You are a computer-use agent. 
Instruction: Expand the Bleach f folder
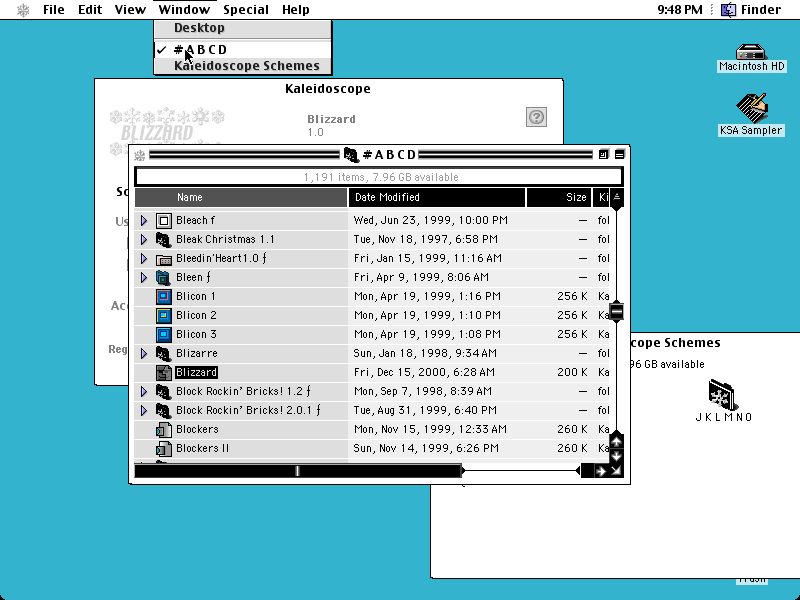click(144, 220)
